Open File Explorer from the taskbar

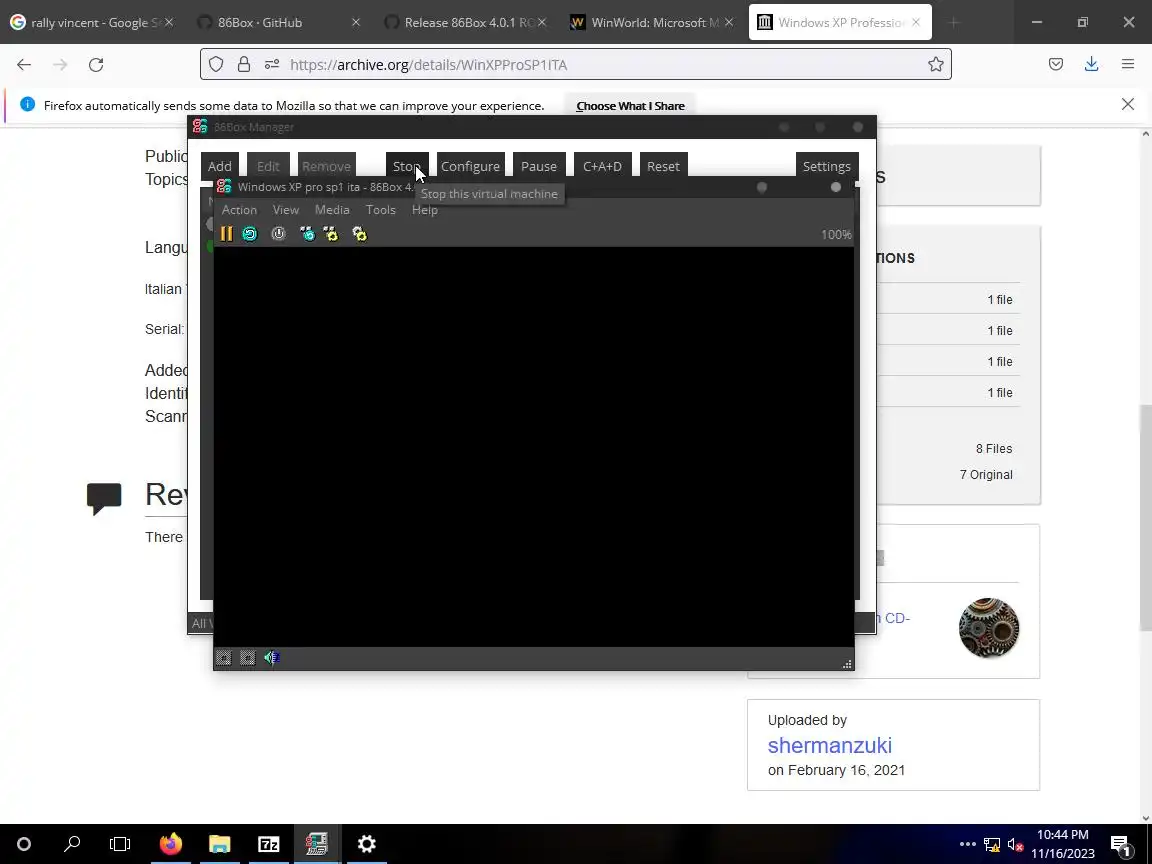[220, 844]
